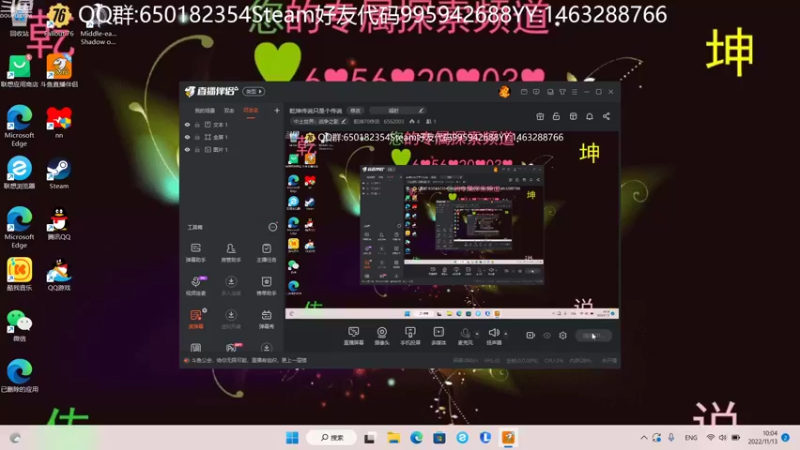Open the 微信 desktop shortcut
This screenshot has width=800, height=450.
[19, 325]
